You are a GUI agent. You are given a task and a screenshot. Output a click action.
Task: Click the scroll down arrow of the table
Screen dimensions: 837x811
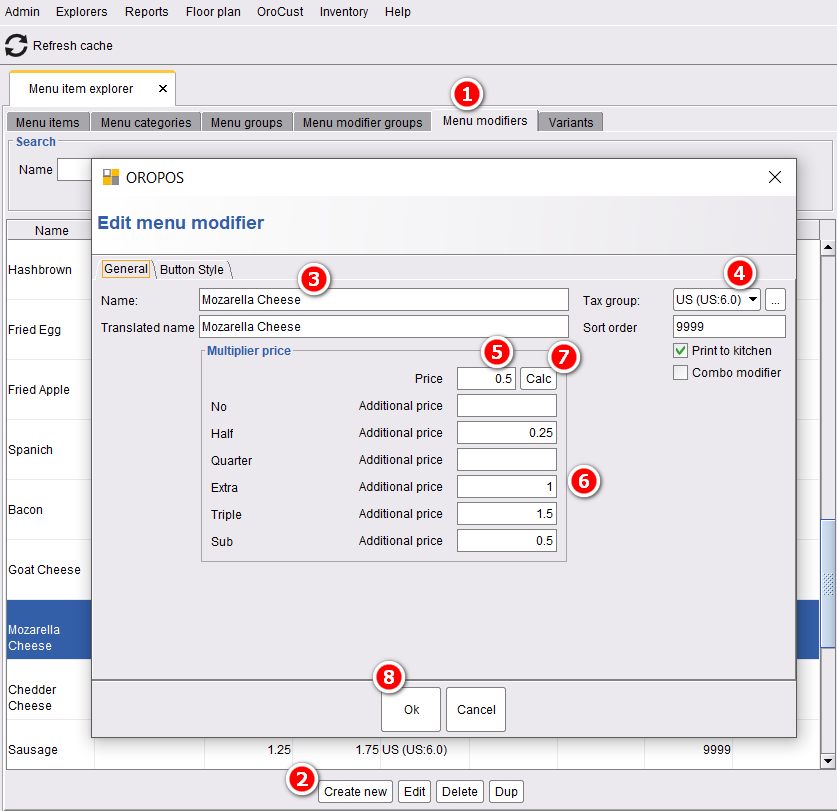tap(827, 761)
